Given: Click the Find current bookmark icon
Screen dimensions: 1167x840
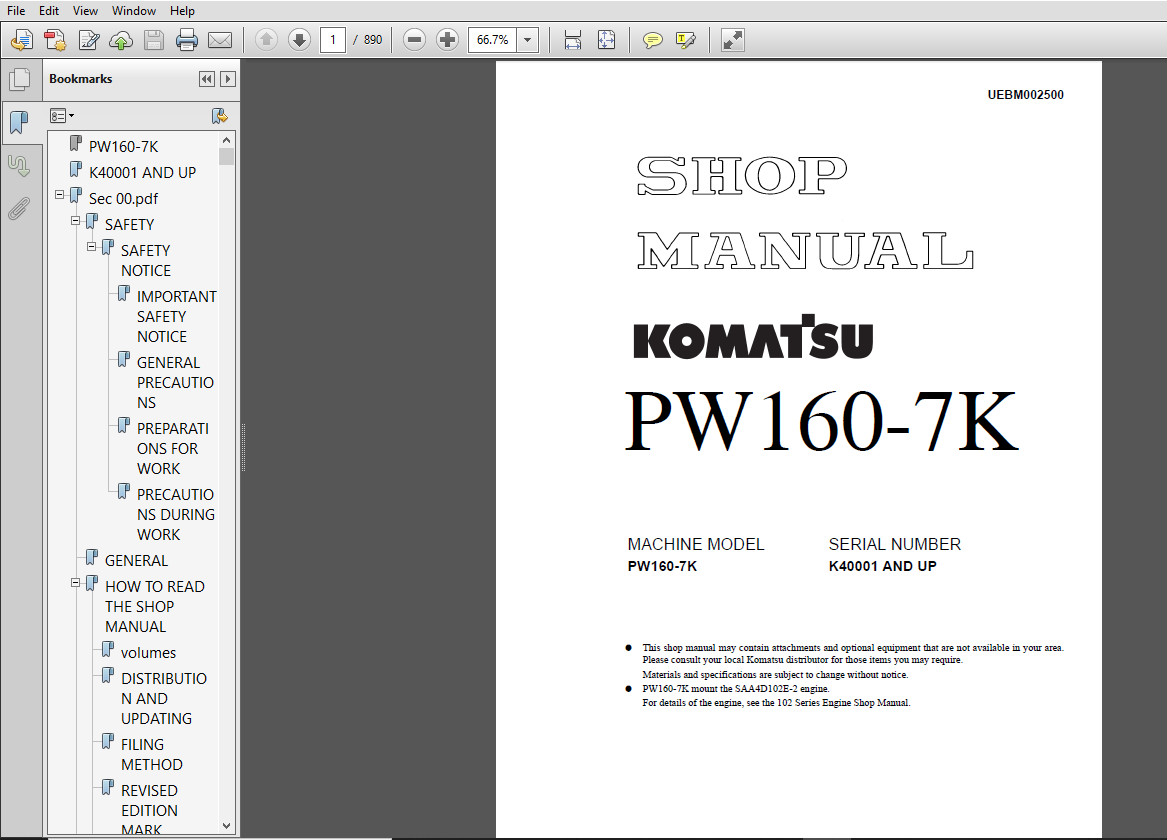Looking at the screenshot, I should [220, 116].
